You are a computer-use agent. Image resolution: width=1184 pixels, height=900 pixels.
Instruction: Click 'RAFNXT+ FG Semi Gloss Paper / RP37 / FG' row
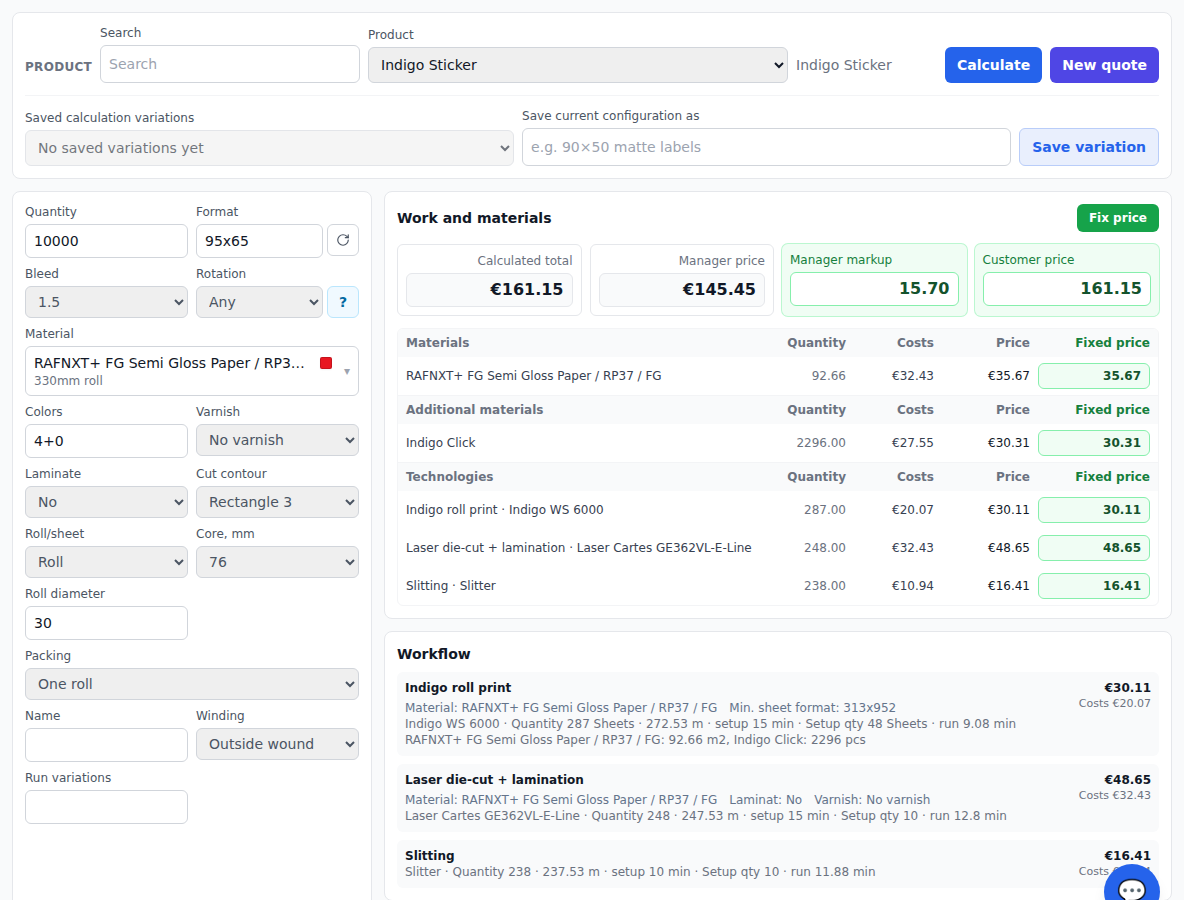click(778, 376)
